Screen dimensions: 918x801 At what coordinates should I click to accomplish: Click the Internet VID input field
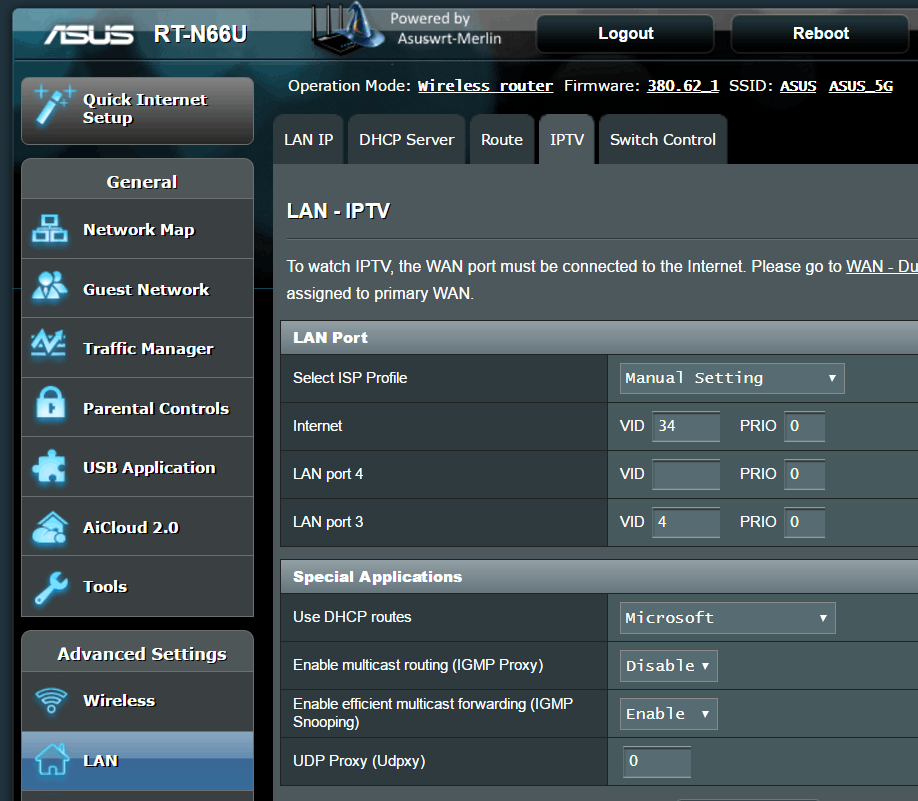[686, 426]
